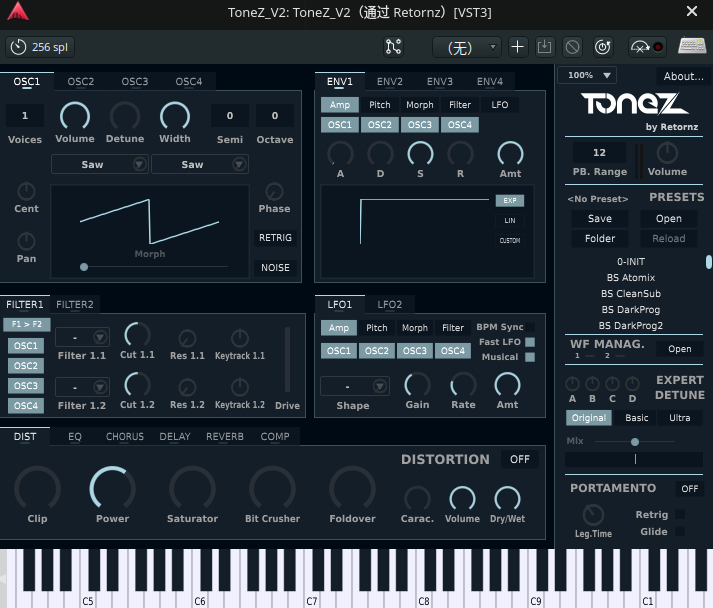This screenshot has height=608, width=713.
Task: Click the OSC1 Volume knob
Action: pos(75,116)
